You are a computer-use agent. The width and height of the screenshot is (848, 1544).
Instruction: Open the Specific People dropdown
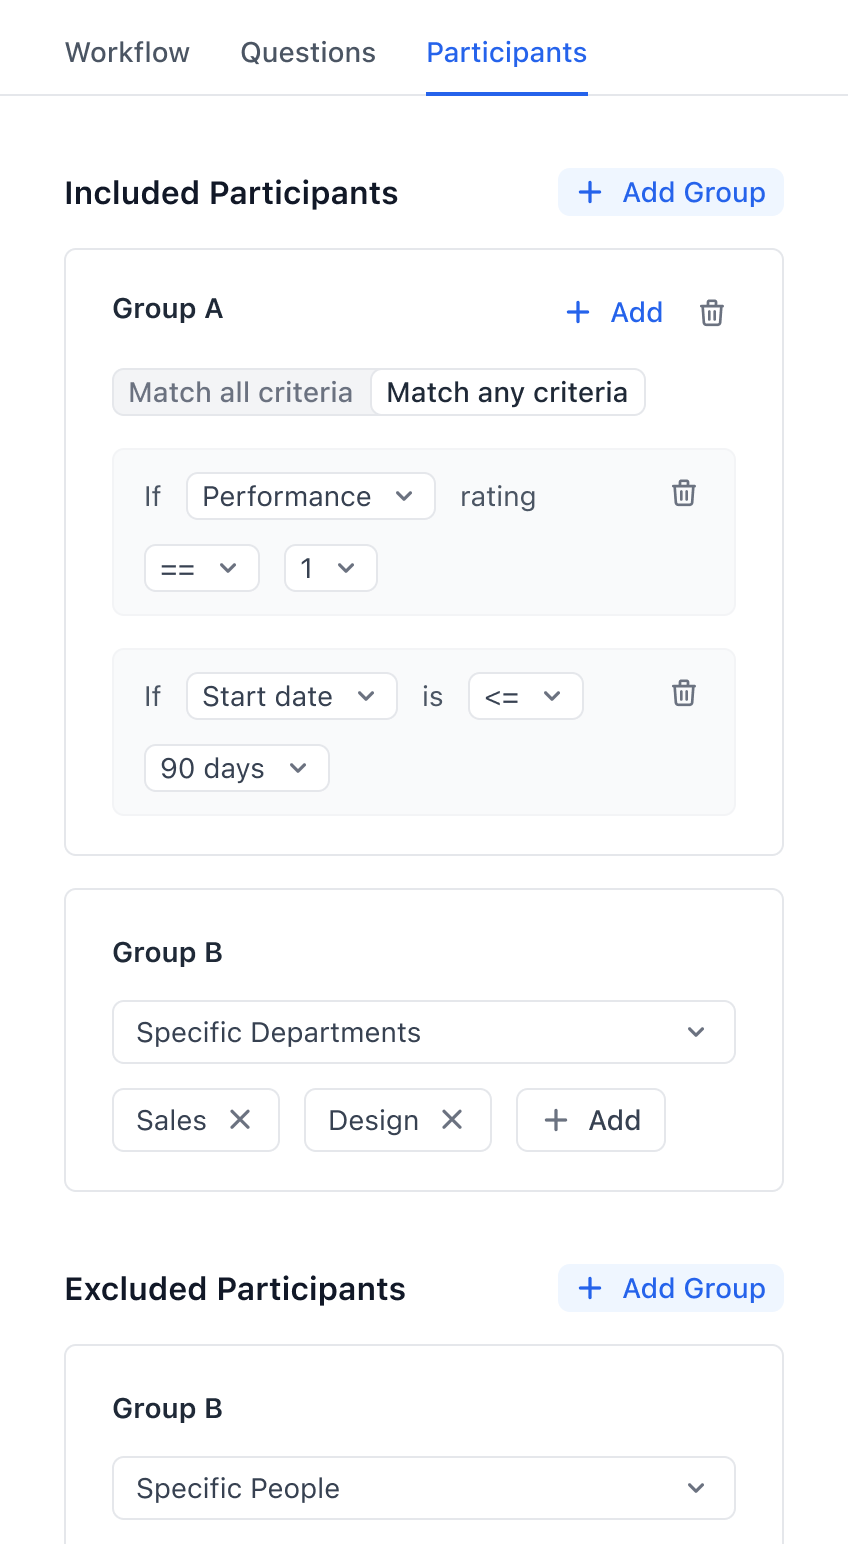(423, 1487)
